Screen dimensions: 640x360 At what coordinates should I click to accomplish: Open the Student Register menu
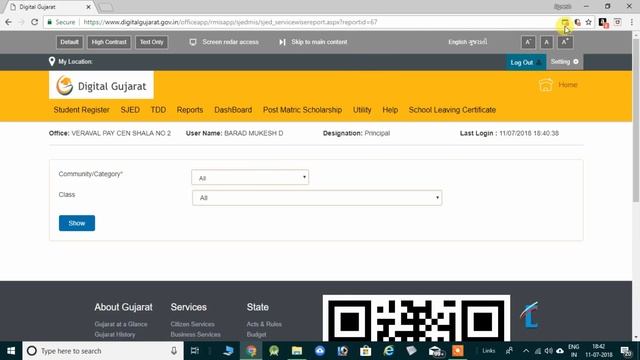click(81, 110)
